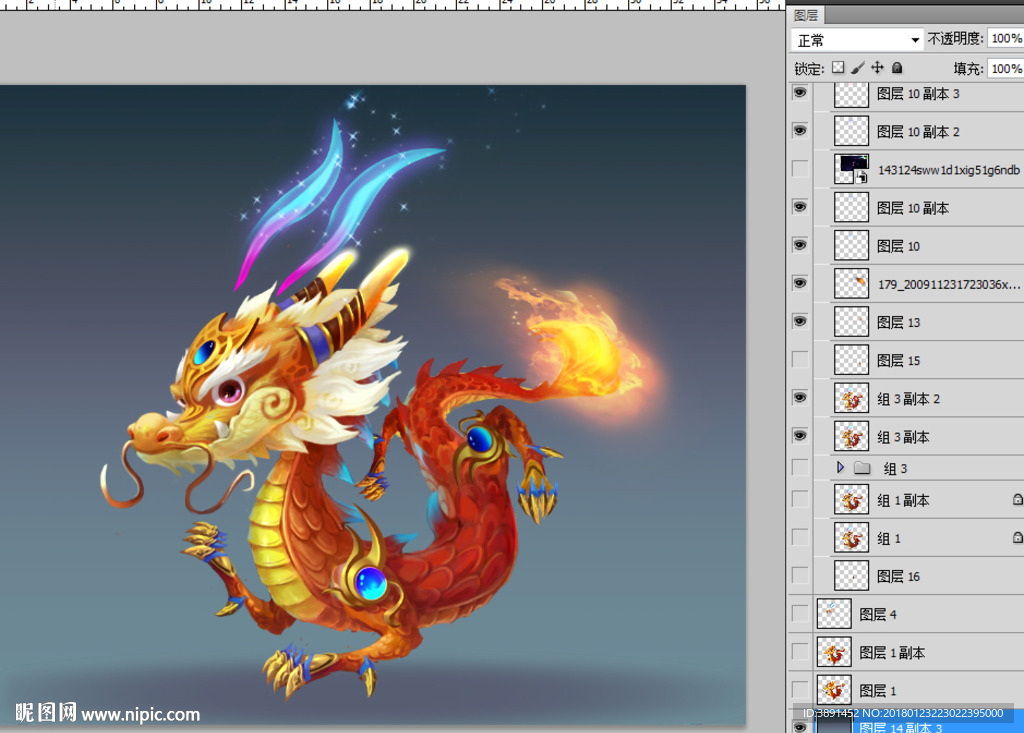Click the lock all padlock icon

pyautogui.click(x=897, y=67)
